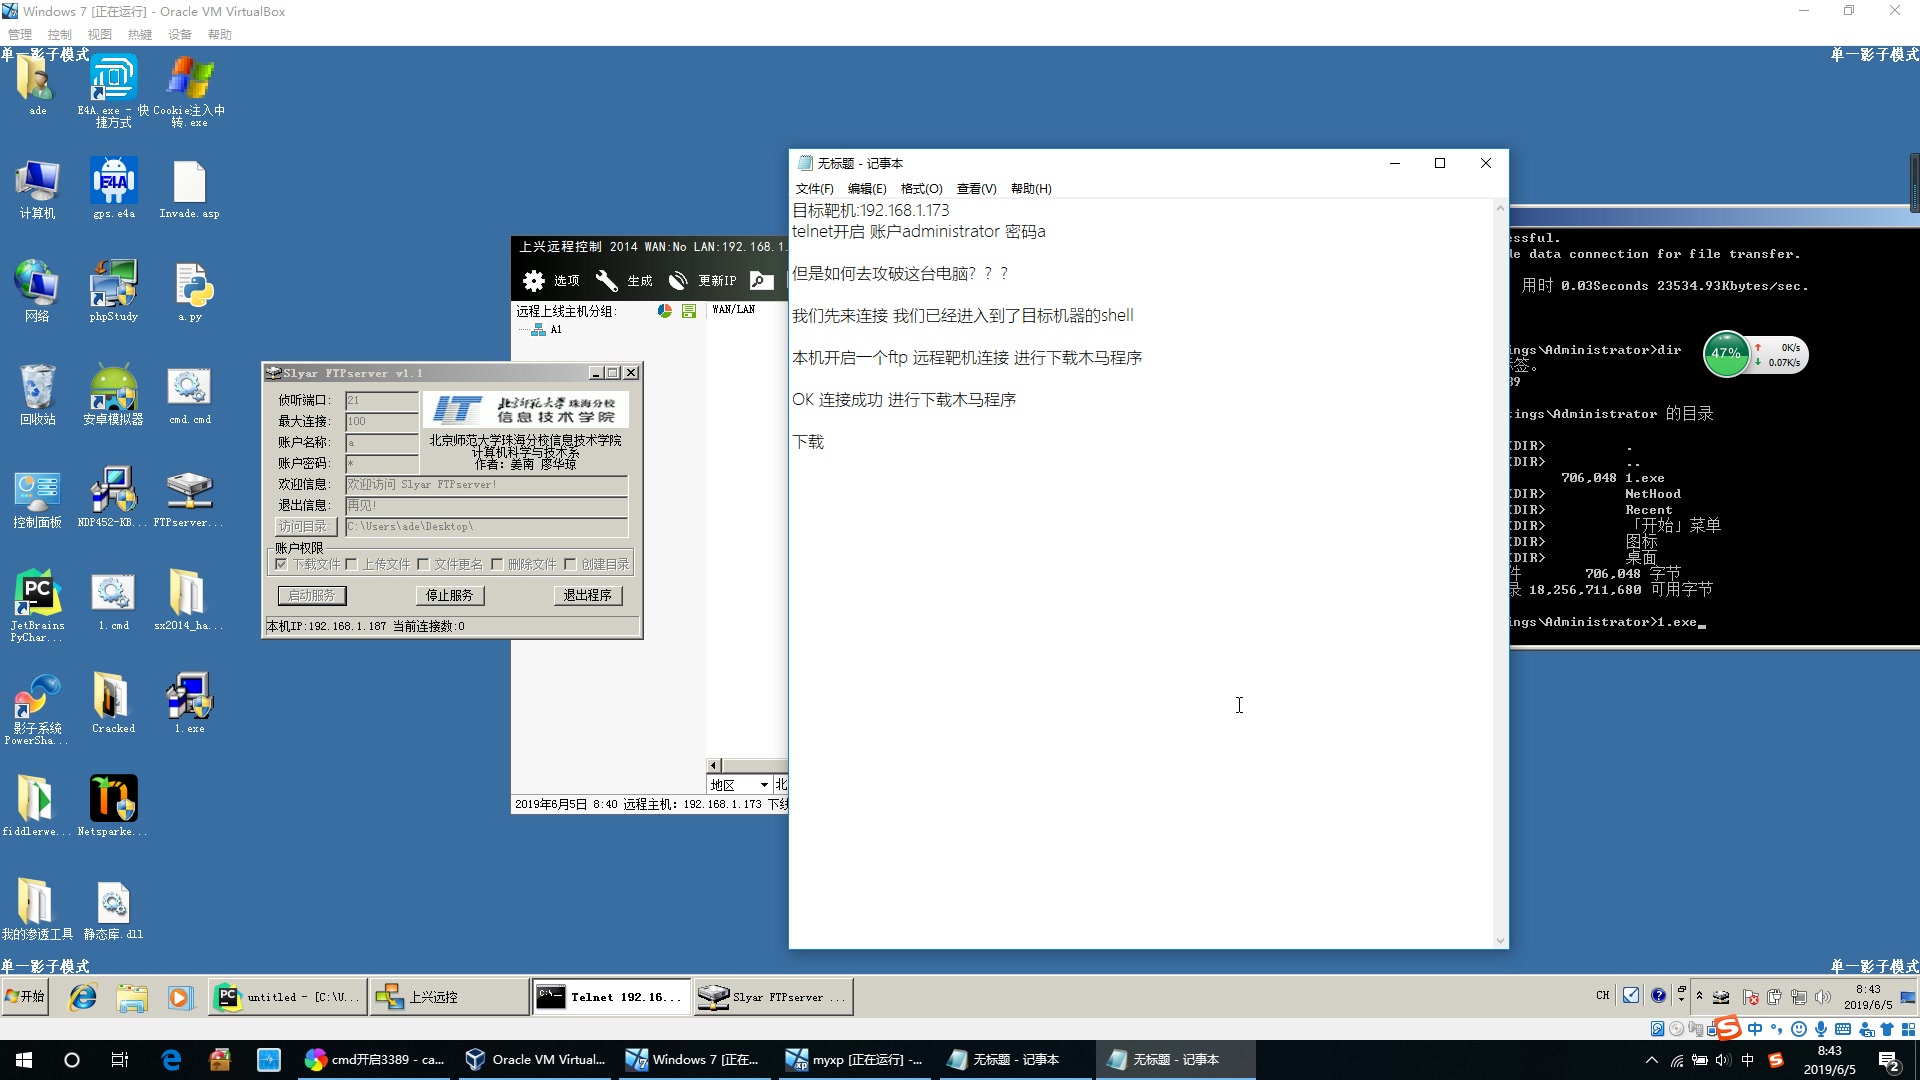Click the Windows 7 volume tray icon

point(1822,997)
